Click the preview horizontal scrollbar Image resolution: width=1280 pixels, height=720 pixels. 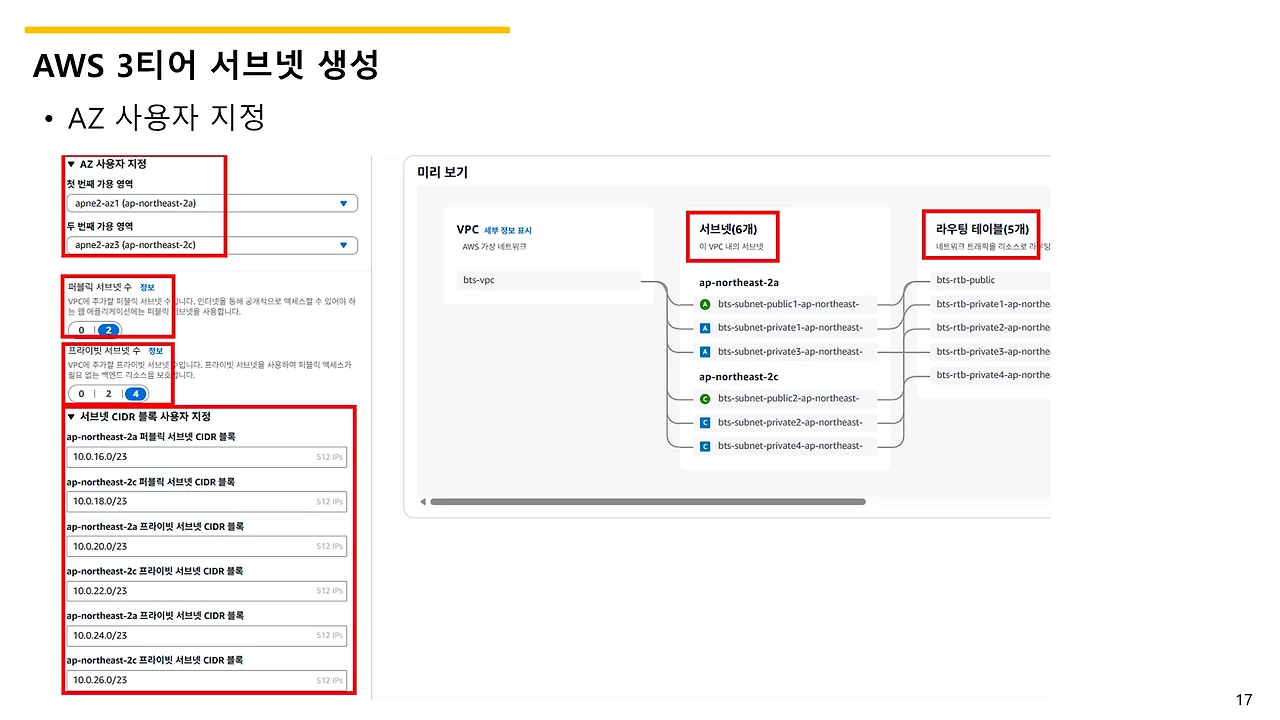click(647, 502)
